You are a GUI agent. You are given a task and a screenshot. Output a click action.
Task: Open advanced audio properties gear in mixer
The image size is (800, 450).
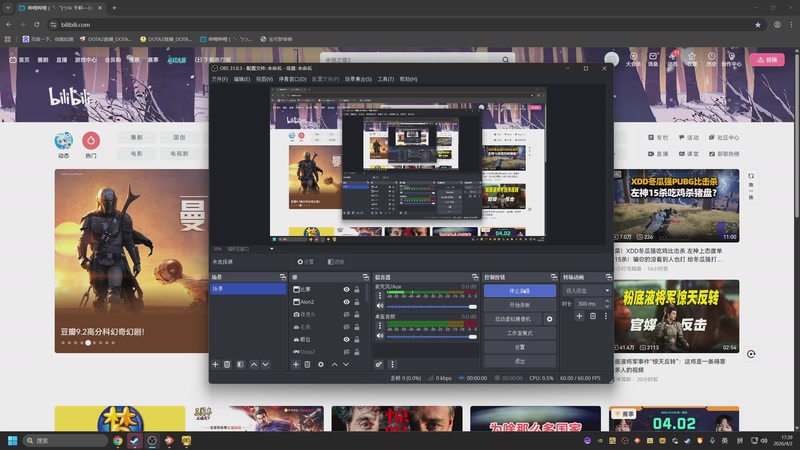pyautogui.click(x=379, y=364)
